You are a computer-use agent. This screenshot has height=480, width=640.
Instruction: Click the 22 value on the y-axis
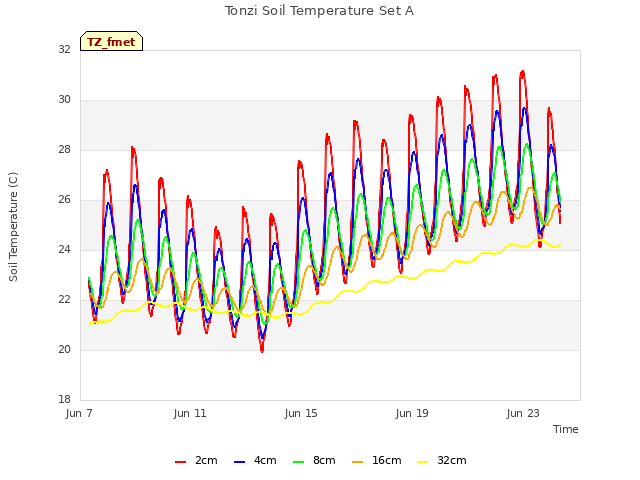pyautogui.click(x=64, y=300)
